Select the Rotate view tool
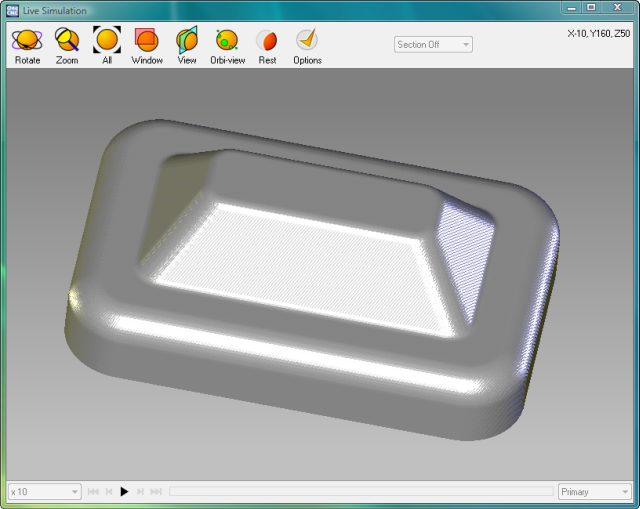Image resolution: width=640 pixels, height=509 pixels. click(x=27, y=46)
